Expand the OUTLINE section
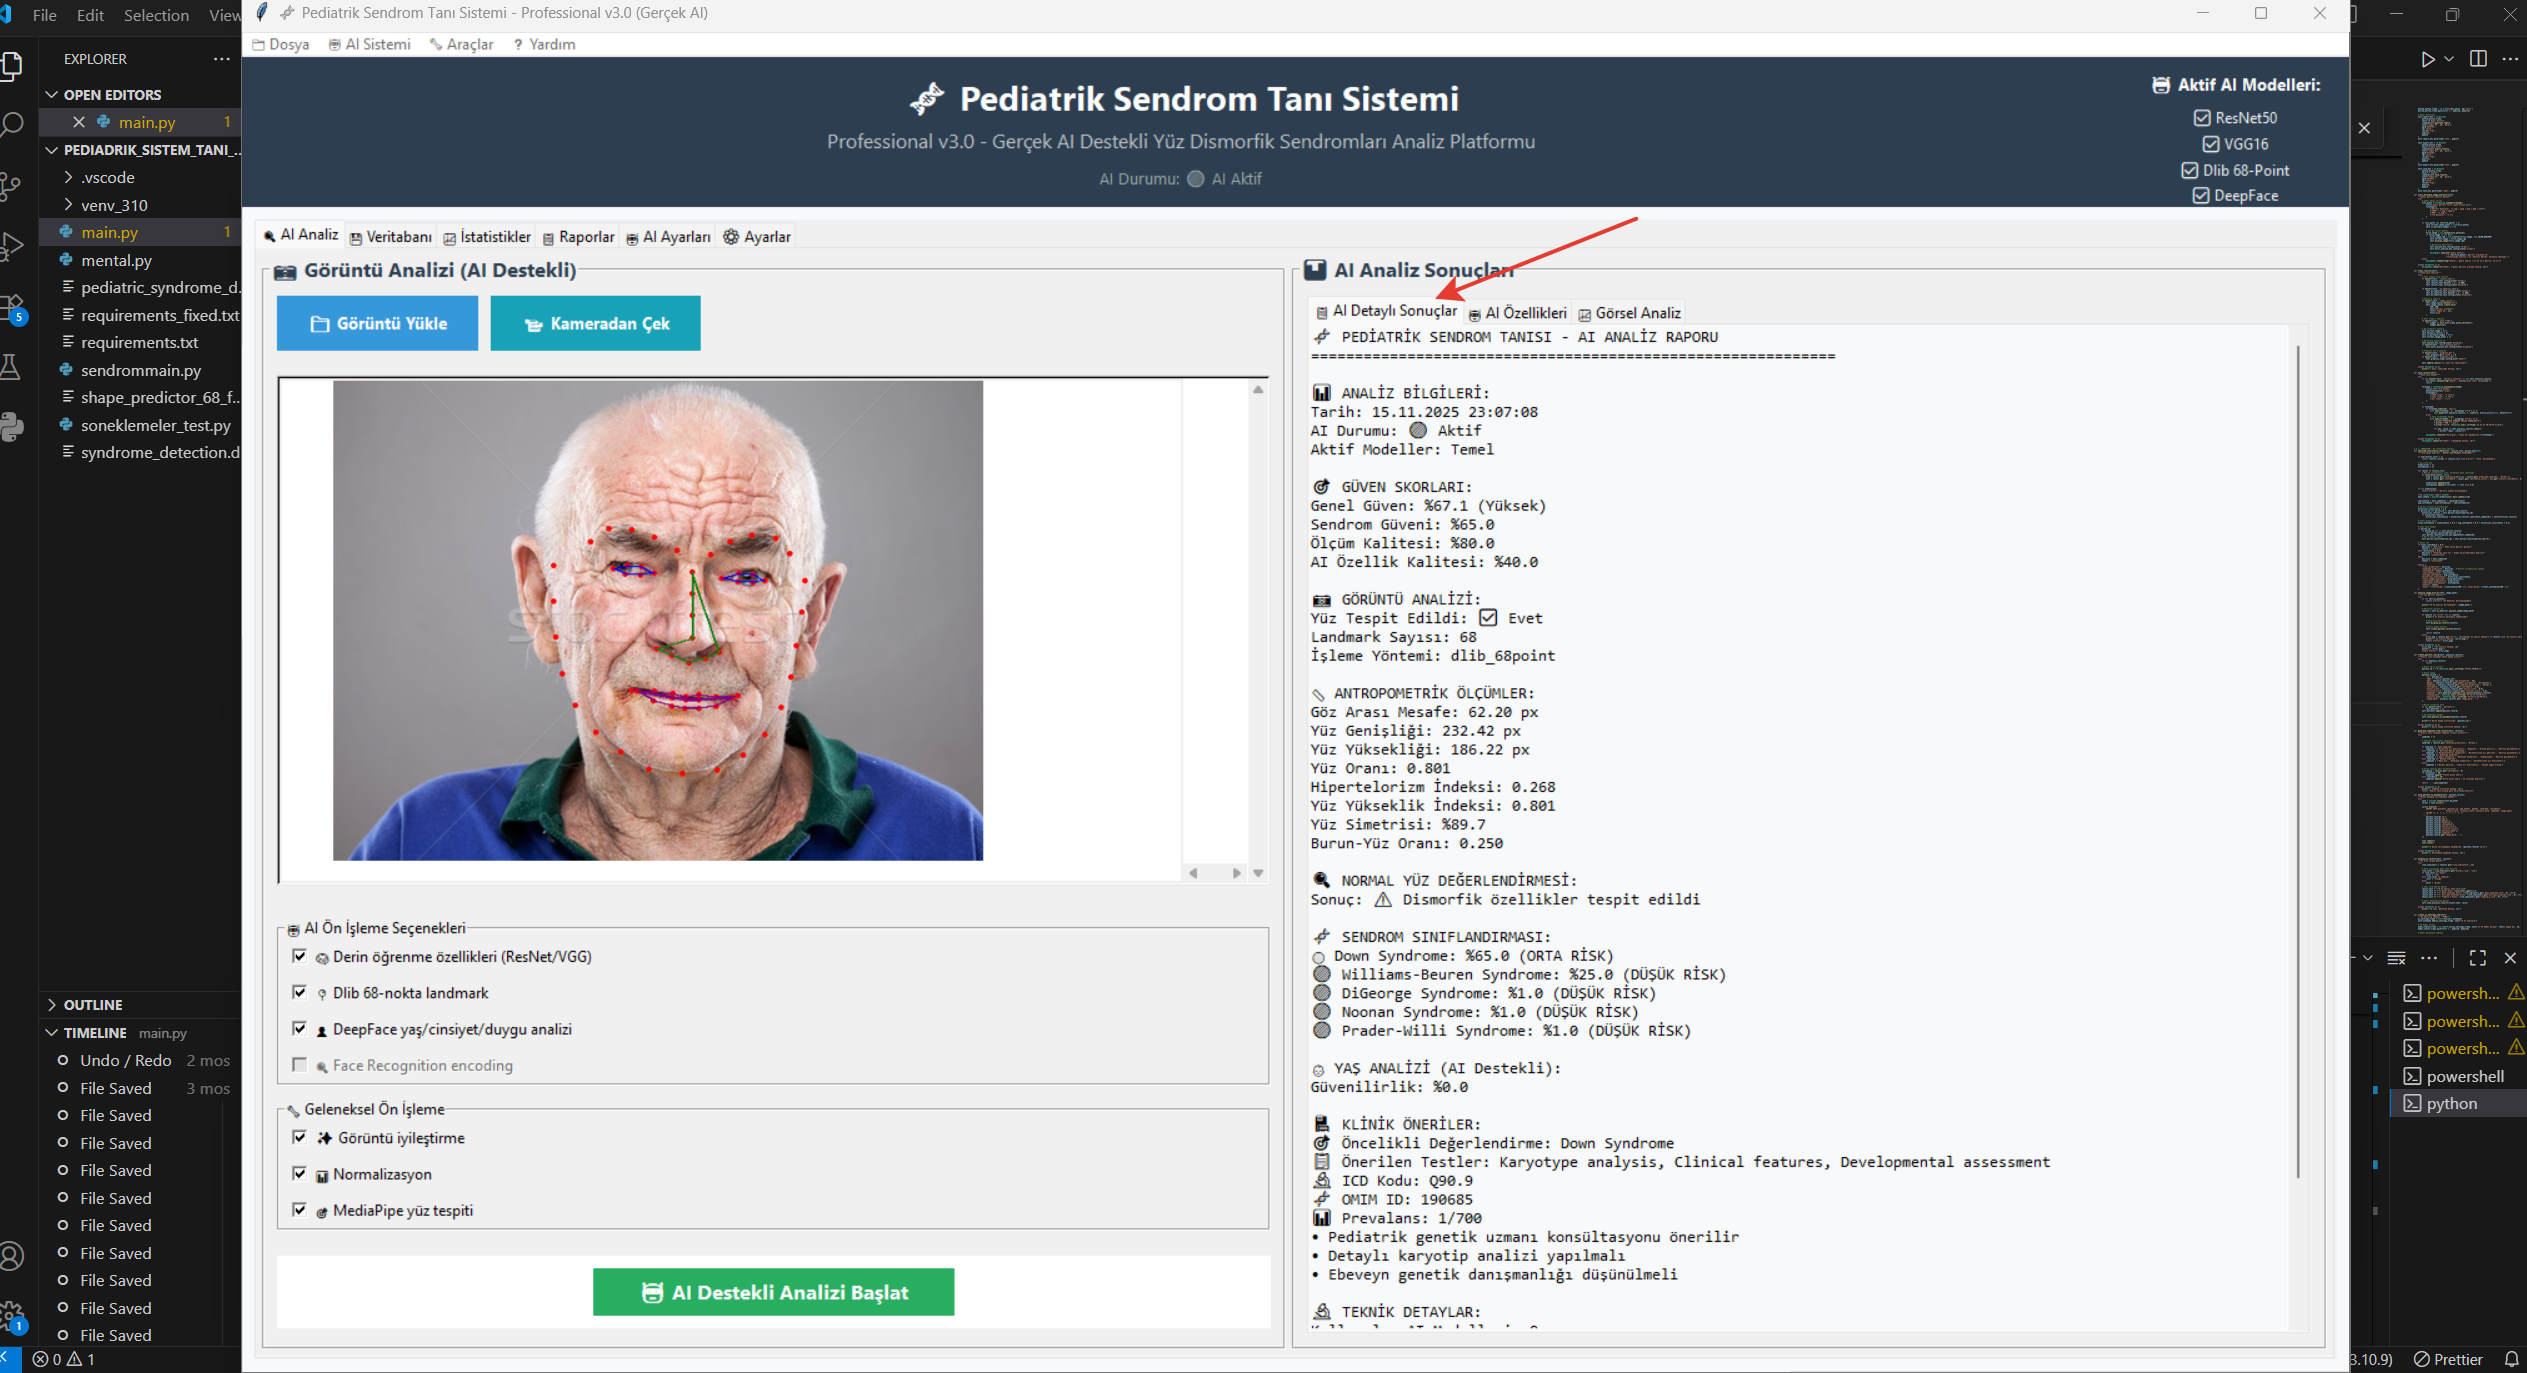The height and width of the screenshot is (1373, 2527). tap(92, 1004)
